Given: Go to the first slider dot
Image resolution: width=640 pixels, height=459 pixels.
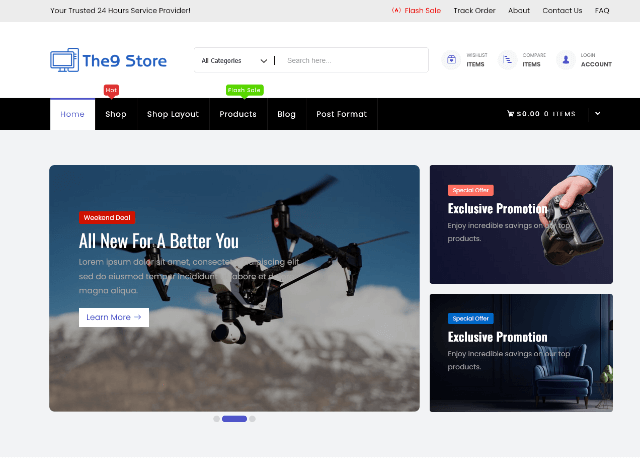Looking at the screenshot, I should click(216, 419).
